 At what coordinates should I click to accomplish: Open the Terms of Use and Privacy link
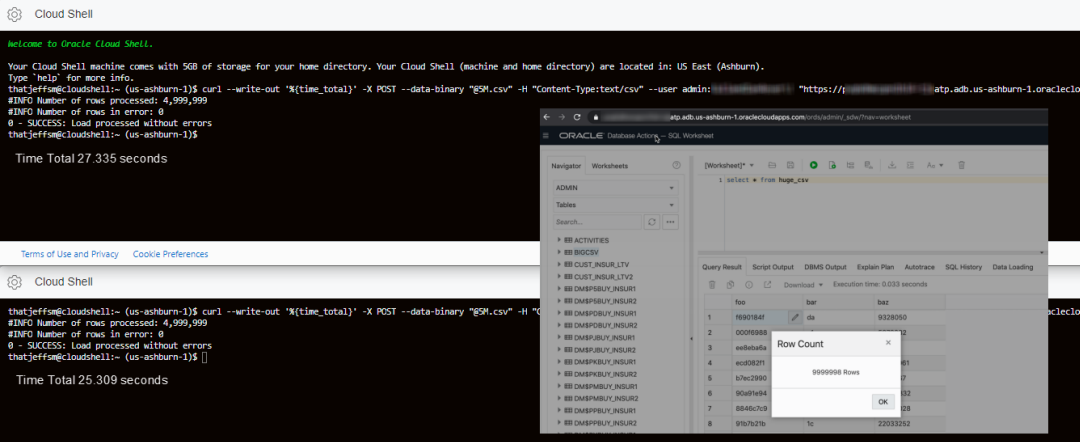point(70,254)
